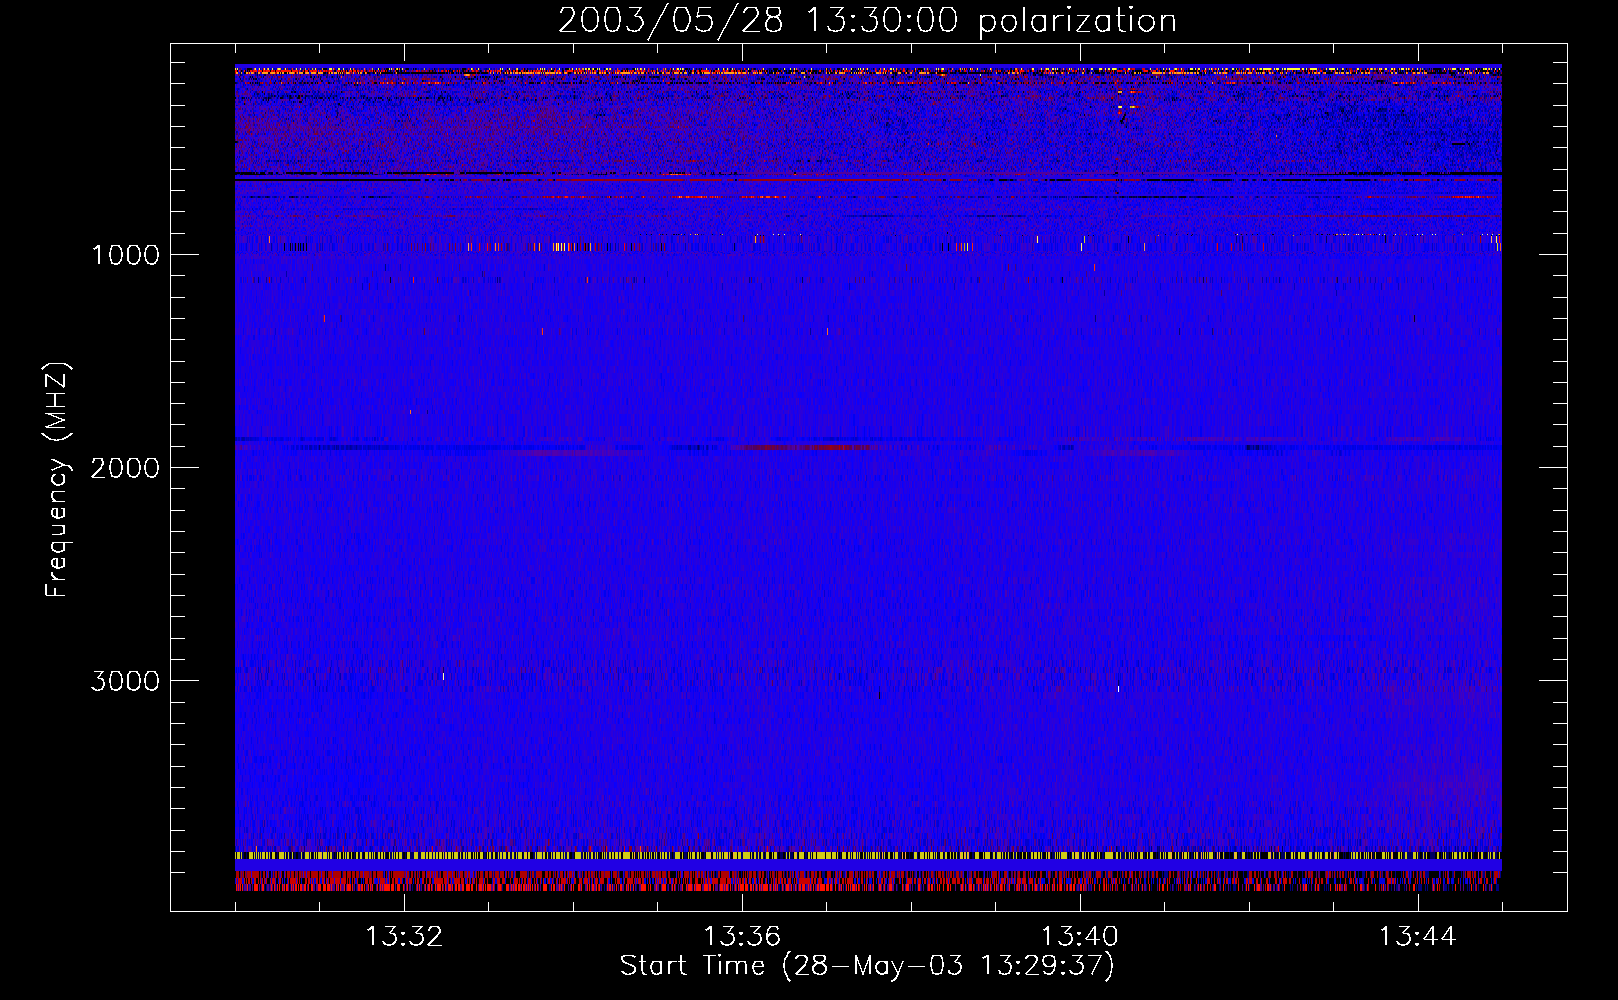Click the plot title '2003/05/28 13:30:00 polarization'
Screen dimensions: 1618x1000
tap(867, 21)
